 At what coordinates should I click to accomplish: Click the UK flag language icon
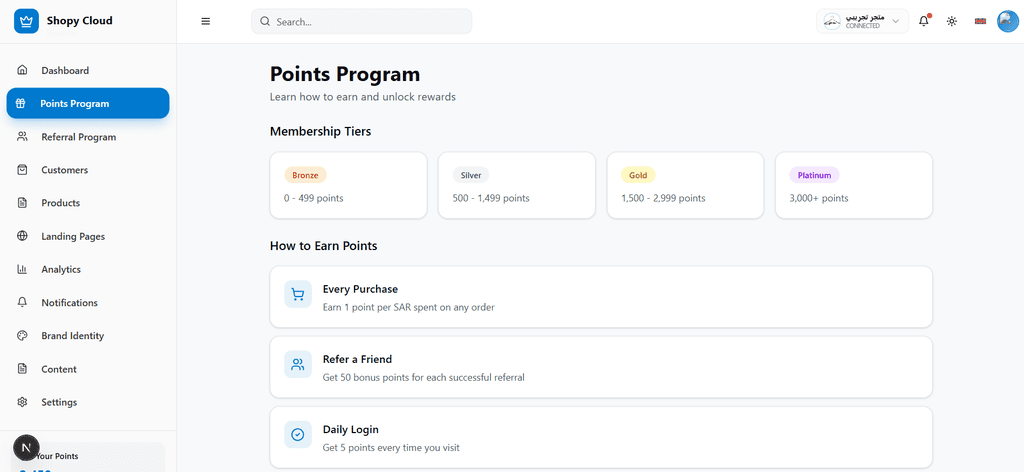(x=980, y=21)
